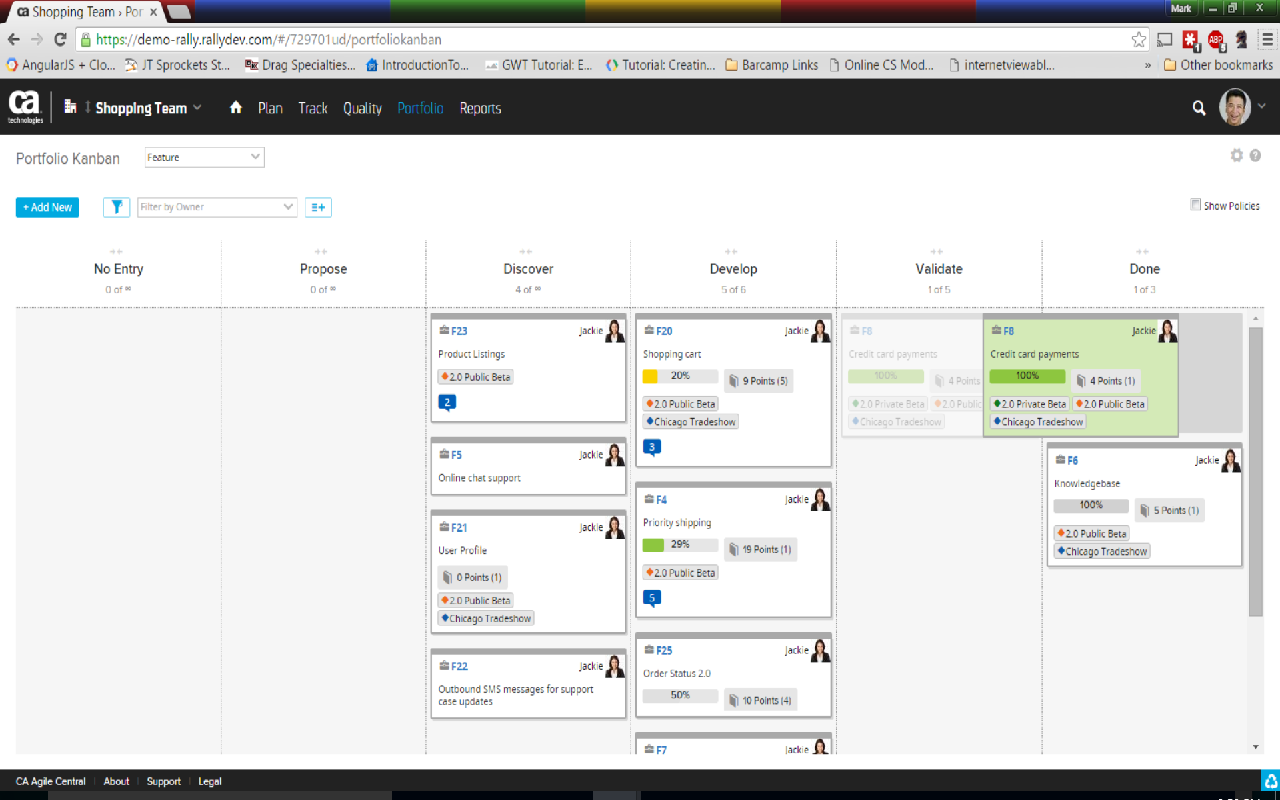Open the comments bubble on Shopping cart
Screen dimensions: 1280x800
pos(652,447)
